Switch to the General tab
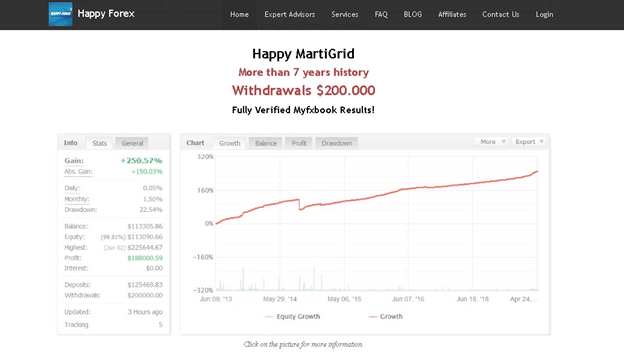 [x=132, y=143]
